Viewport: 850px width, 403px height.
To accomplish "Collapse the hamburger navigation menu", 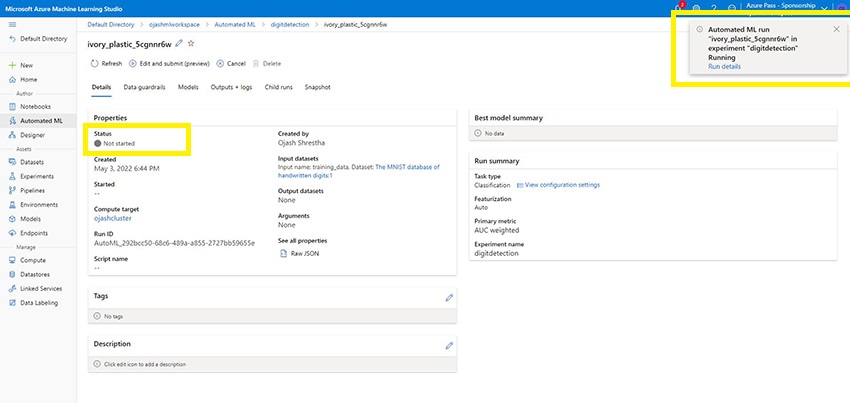I will click(12, 22).
